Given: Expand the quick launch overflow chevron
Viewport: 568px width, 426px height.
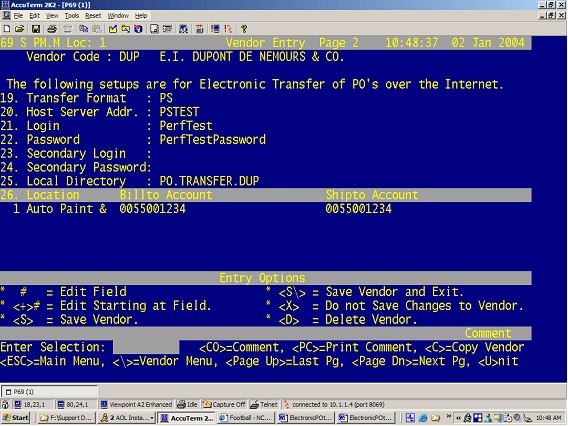Looking at the screenshot, I should pyautogui.click(x=449, y=417).
